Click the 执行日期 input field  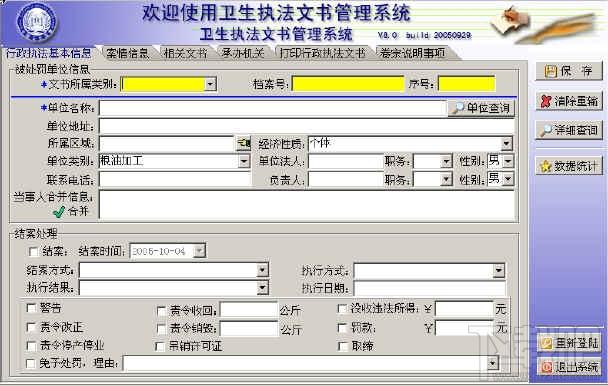click(430, 288)
